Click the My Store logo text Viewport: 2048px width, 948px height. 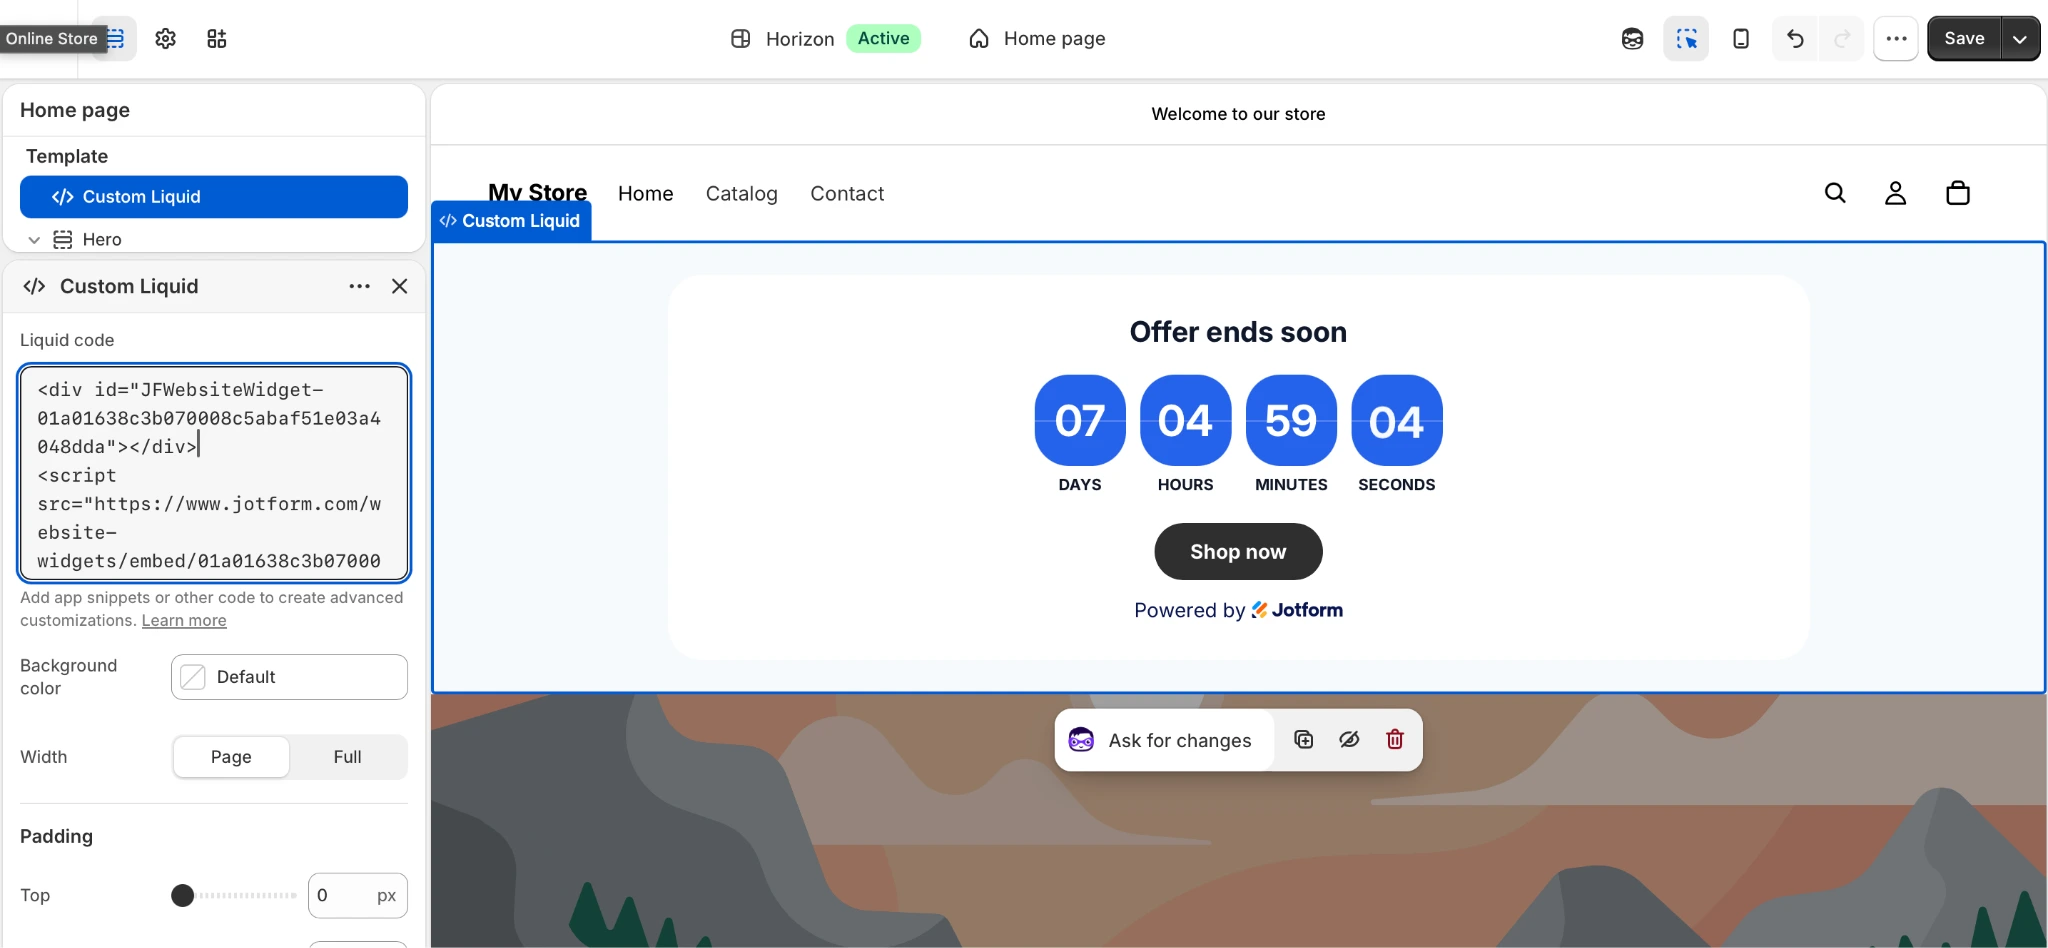(537, 192)
